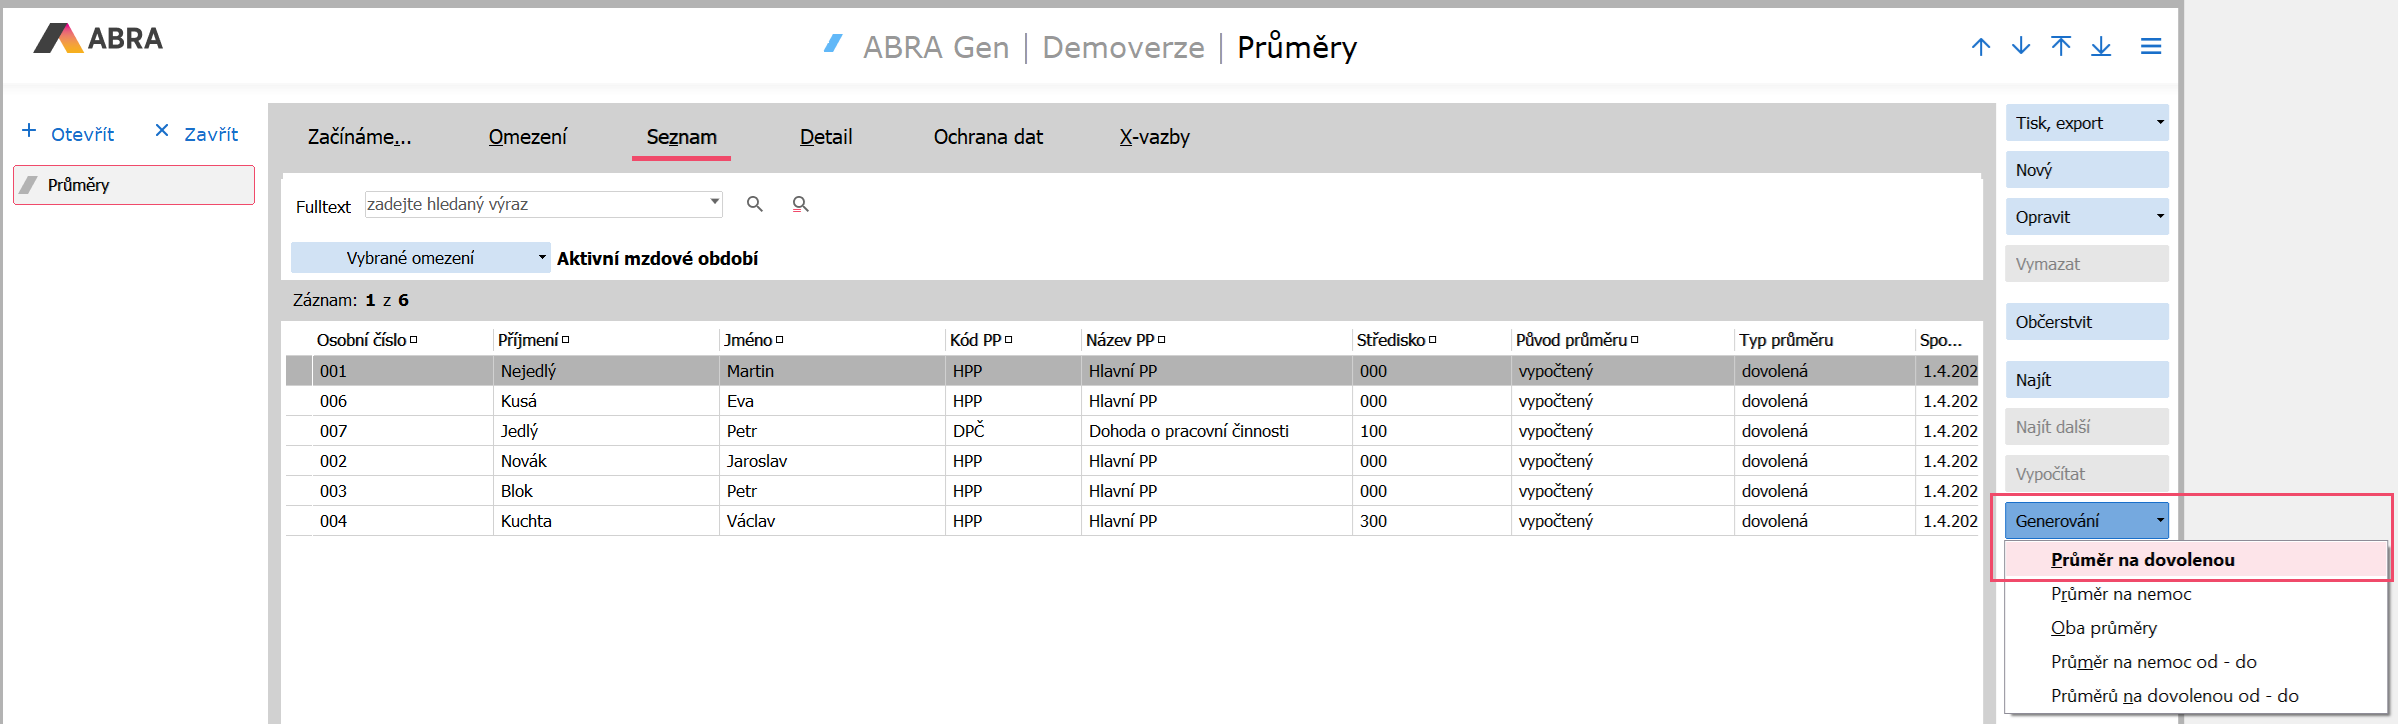
Task: Click the up arrow navigation icon
Action: pos(1981,46)
